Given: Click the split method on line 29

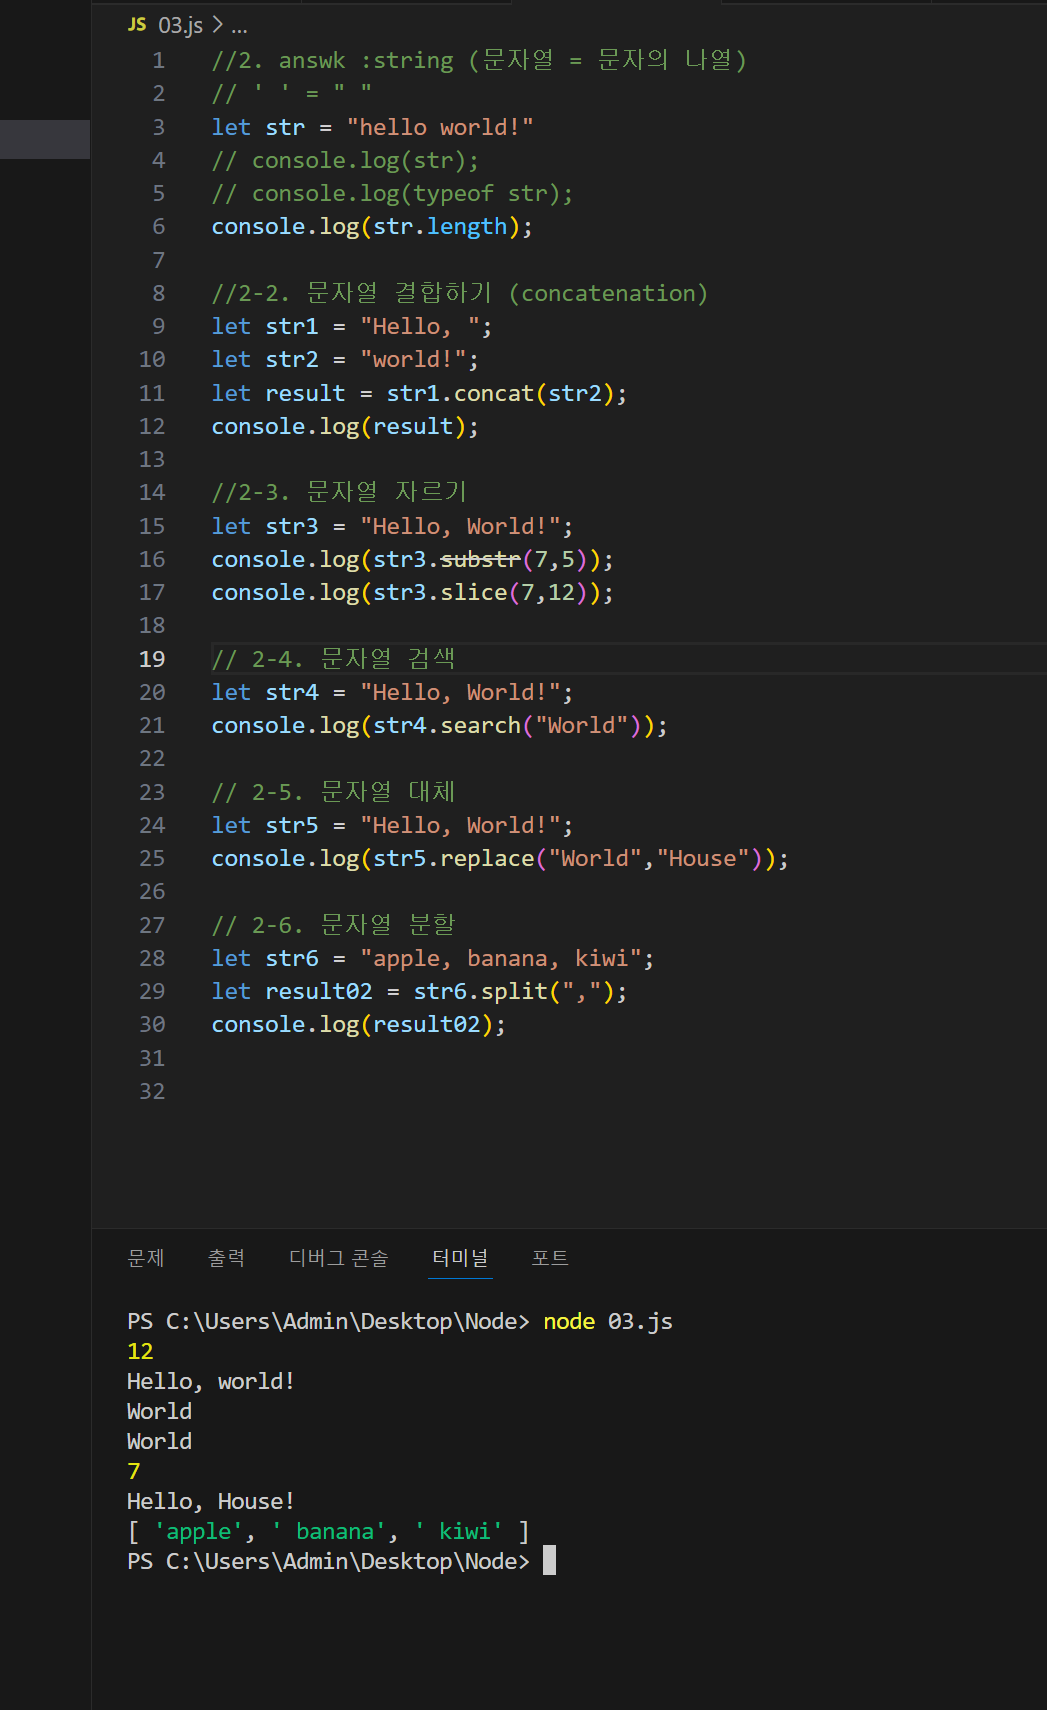Looking at the screenshot, I should click(514, 992).
